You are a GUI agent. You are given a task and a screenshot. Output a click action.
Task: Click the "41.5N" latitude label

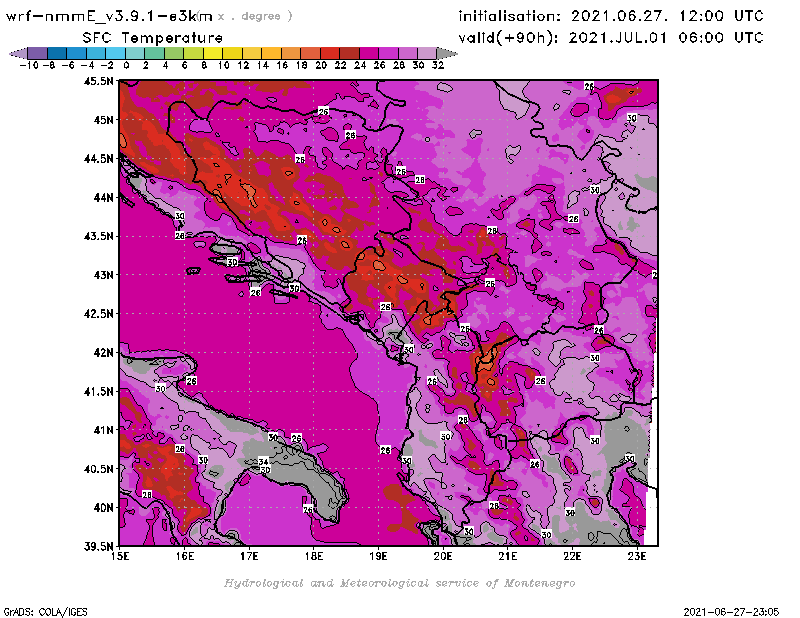pos(98,391)
